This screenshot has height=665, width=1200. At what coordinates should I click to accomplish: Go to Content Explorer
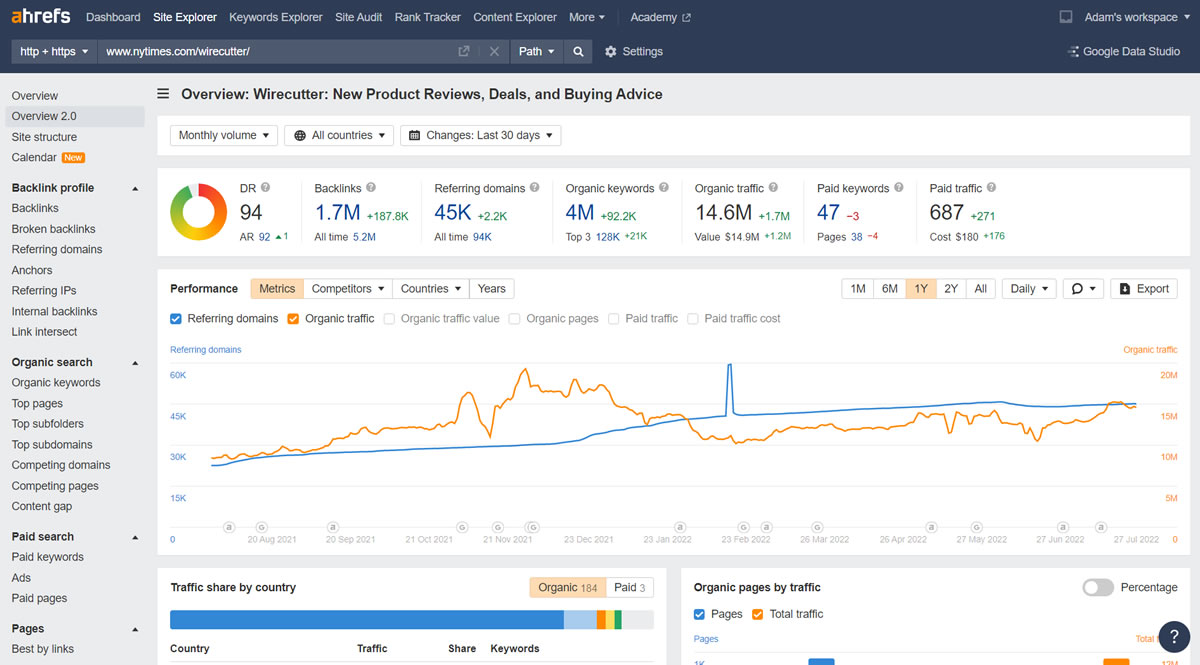pos(515,17)
